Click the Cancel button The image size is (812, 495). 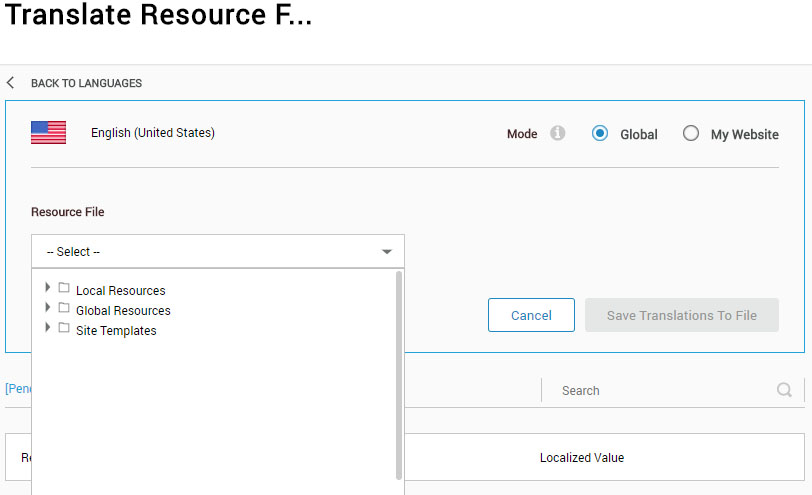(x=531, y=315)
